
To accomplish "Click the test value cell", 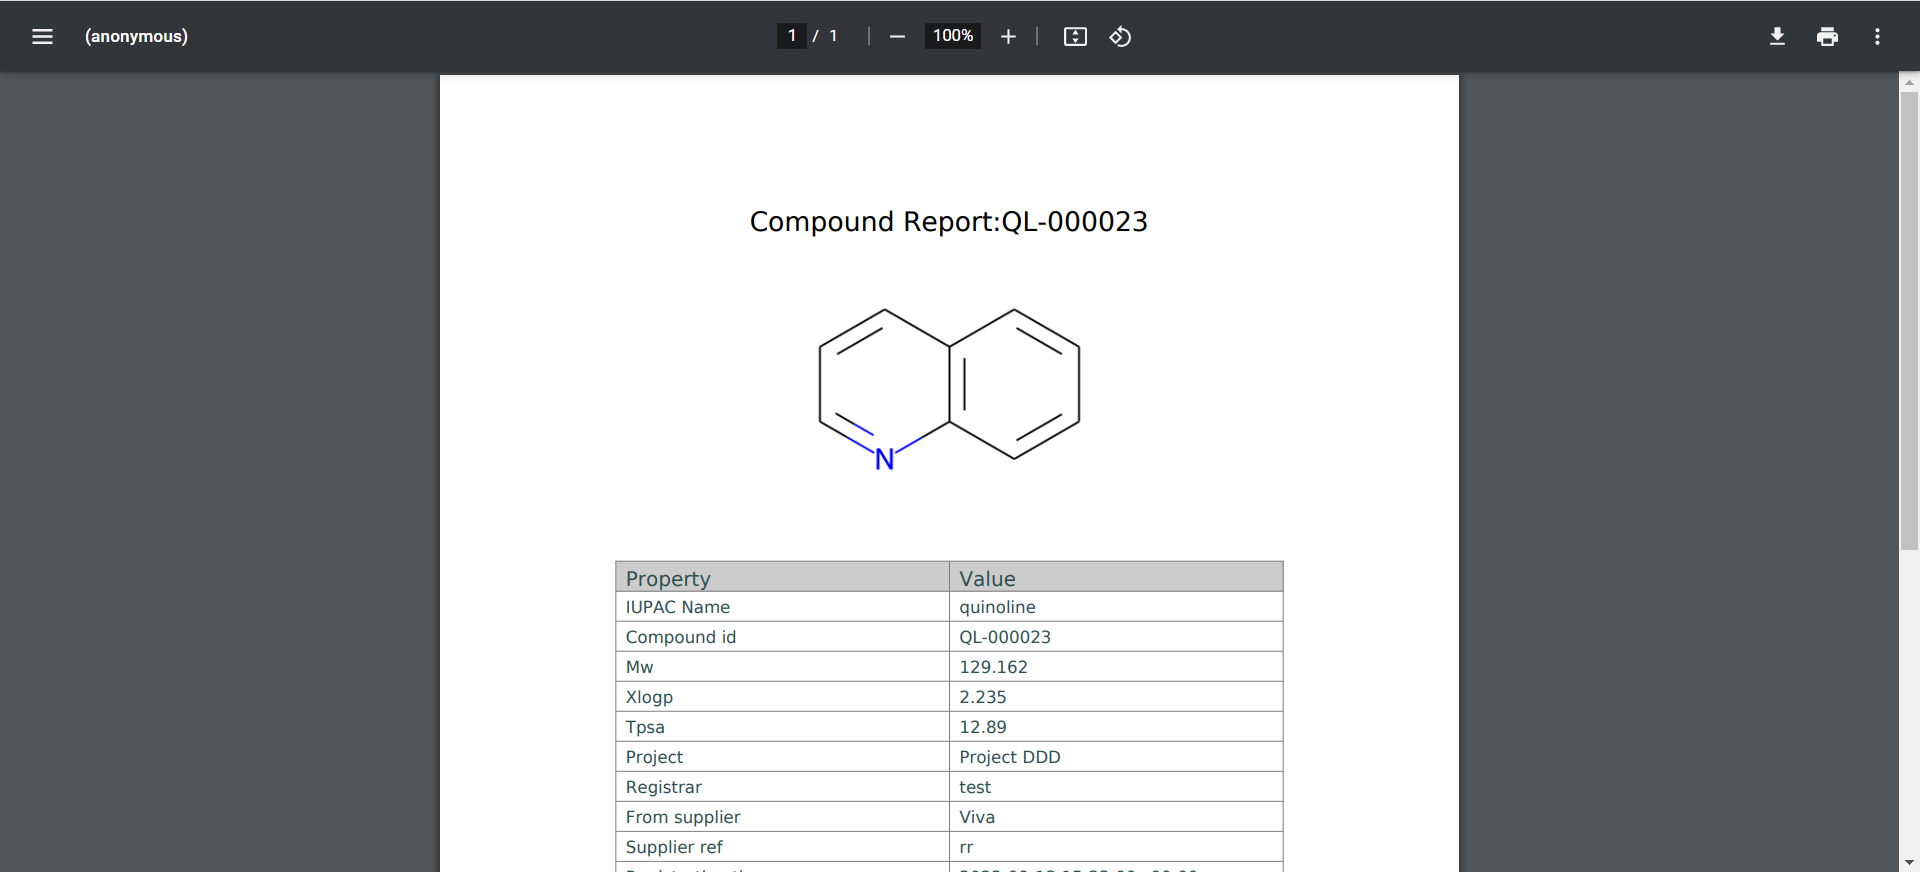I will pyautogui.click(x=1116, y=787).
